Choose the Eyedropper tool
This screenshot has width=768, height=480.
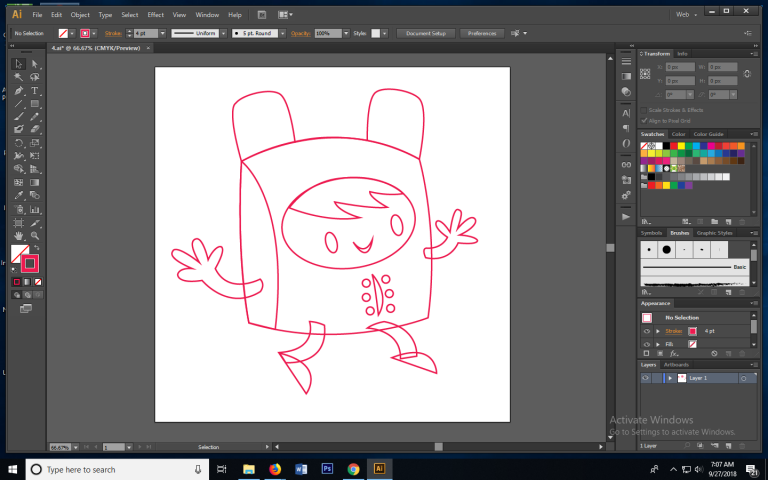(x=18, y=195)
